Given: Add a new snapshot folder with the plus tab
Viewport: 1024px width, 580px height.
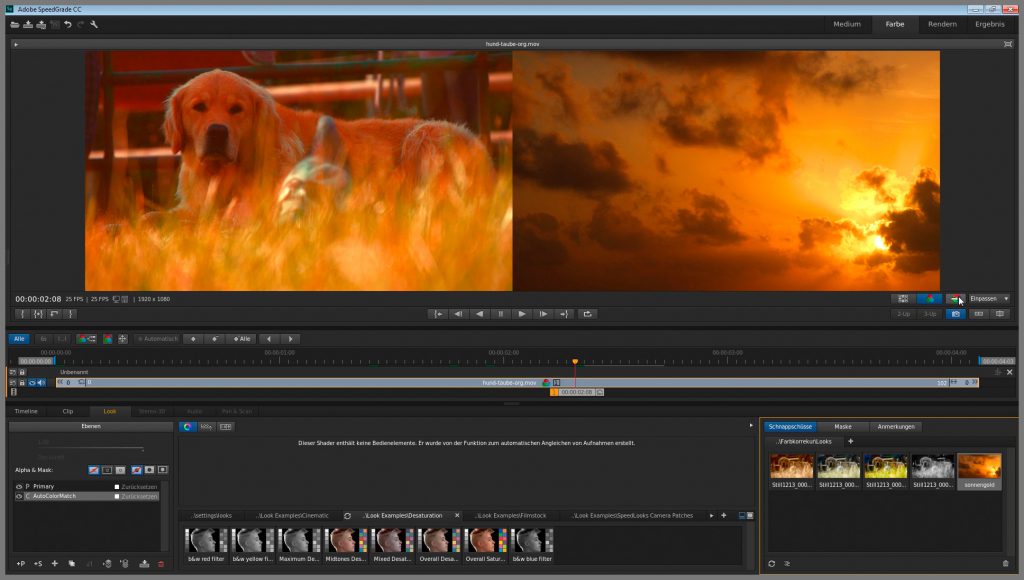Looking at the screenshot, I should [x=851, y=441].
